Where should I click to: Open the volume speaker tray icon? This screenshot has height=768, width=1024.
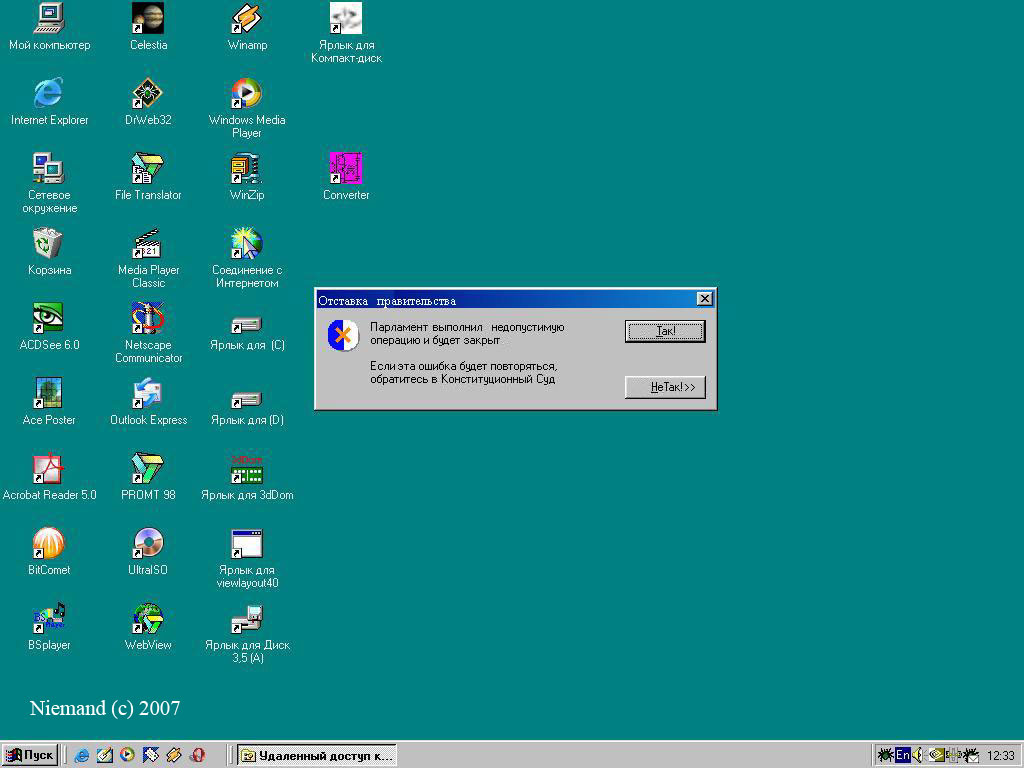(918, 755)
